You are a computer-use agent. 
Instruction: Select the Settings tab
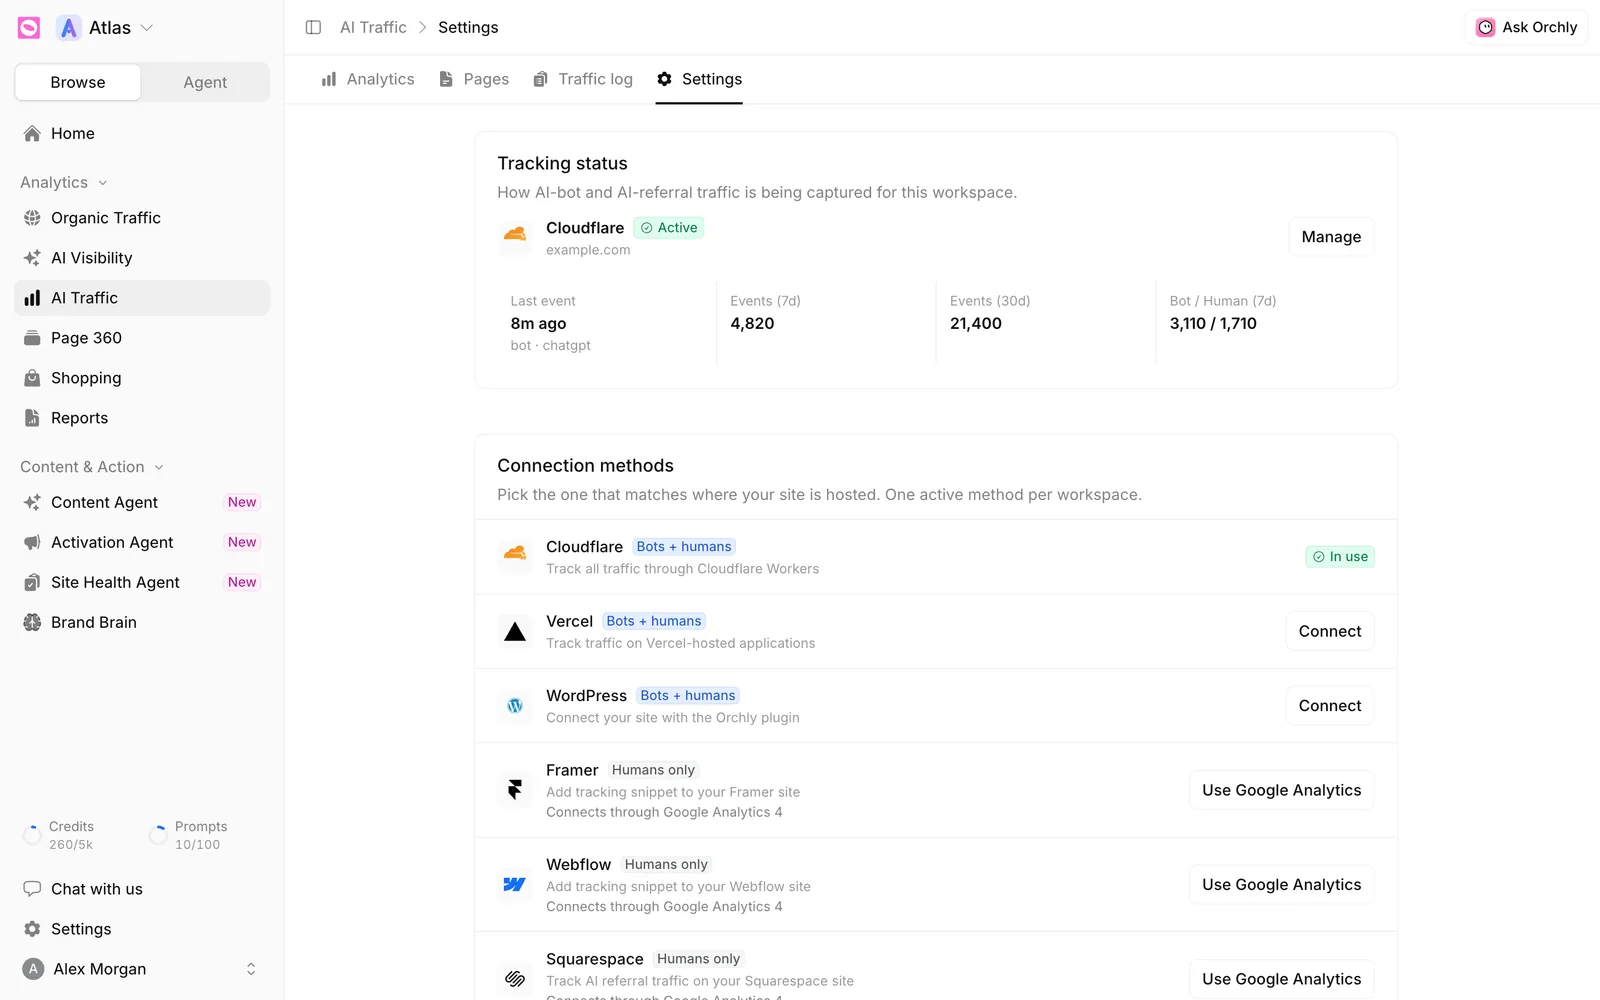(x=699, y=79)
